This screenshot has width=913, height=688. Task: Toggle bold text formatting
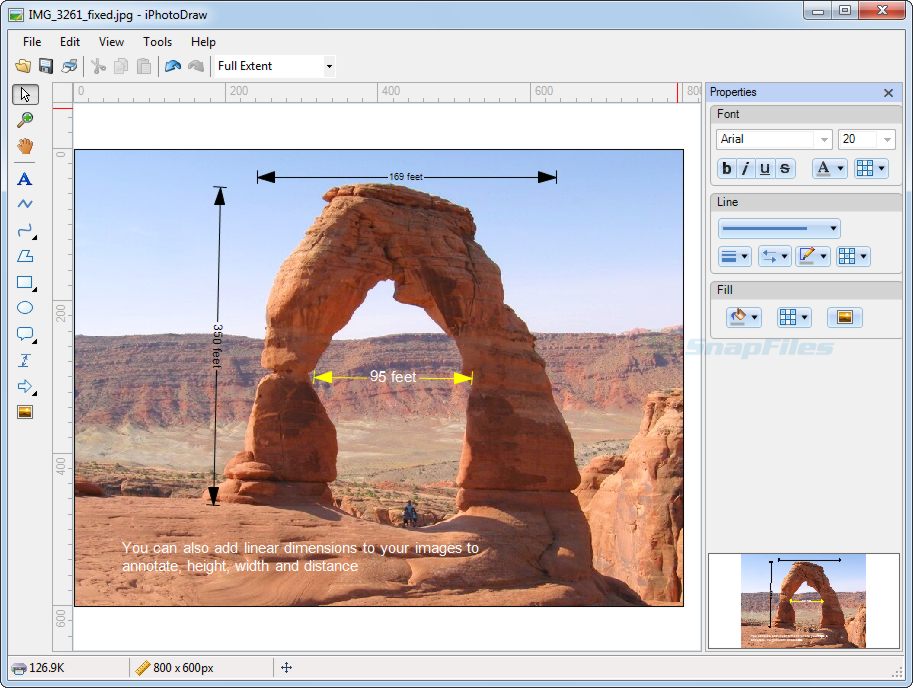(x=727, y=169)
